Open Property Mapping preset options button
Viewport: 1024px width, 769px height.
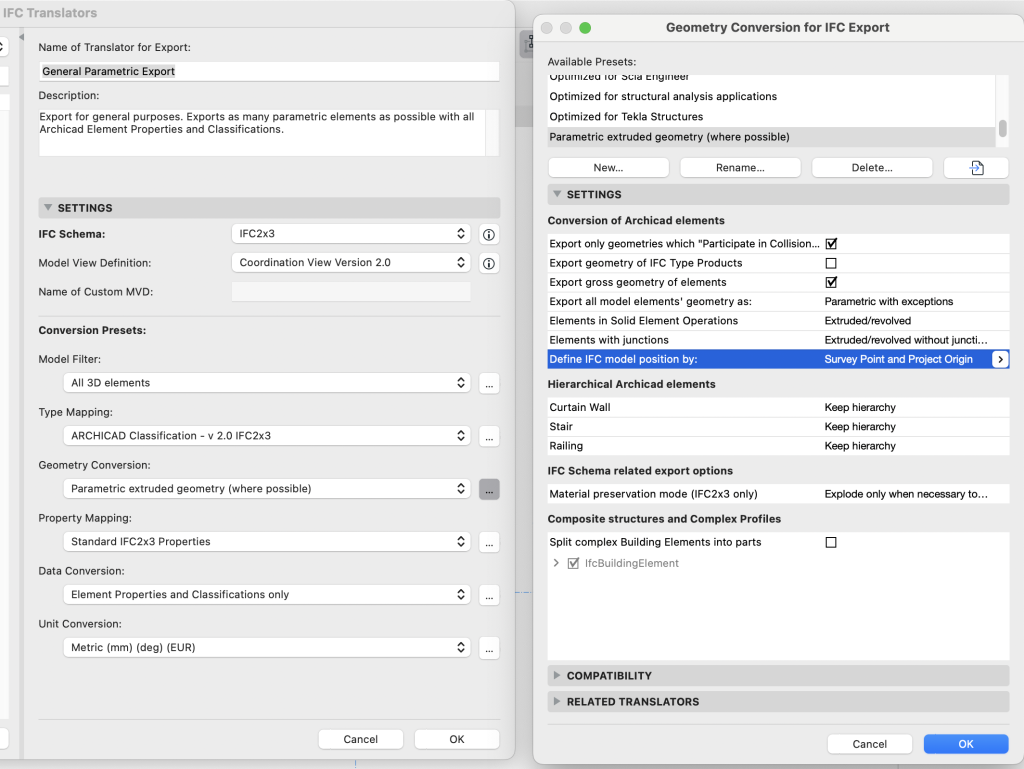[x=489, y=542]
